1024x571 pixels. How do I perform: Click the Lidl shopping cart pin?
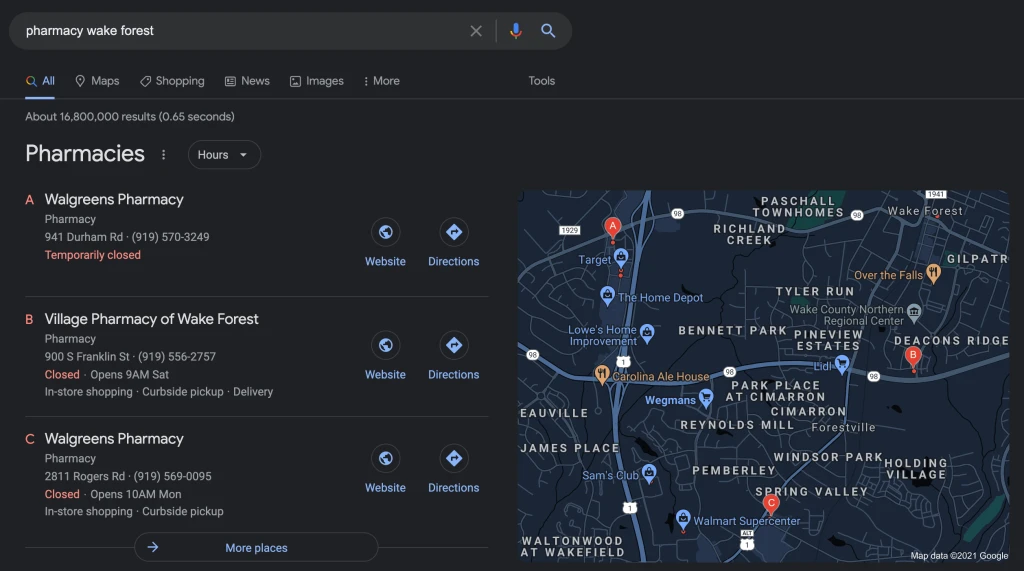(842, 364)
